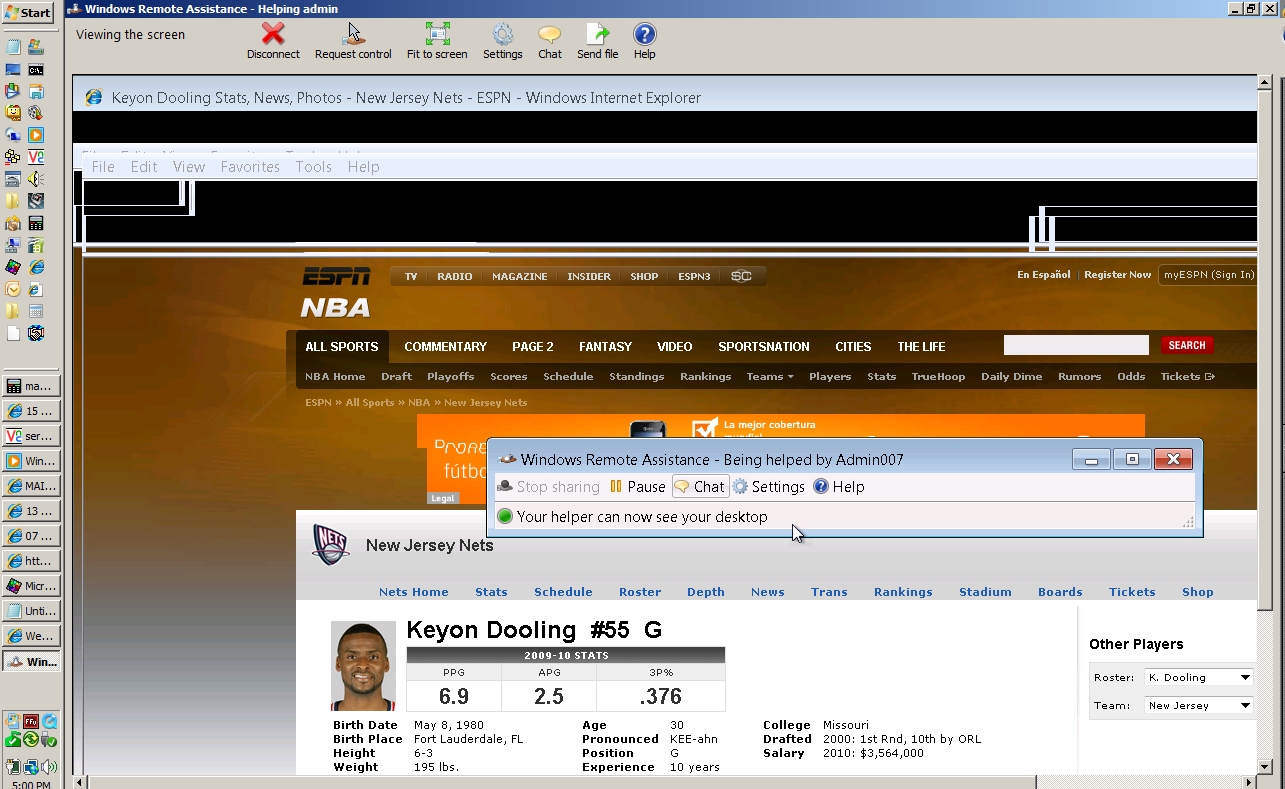Open the Standings link in NBA nav
Image resolution: width=1285 pixels, height=789 pixels.
(x=637, y=377)
